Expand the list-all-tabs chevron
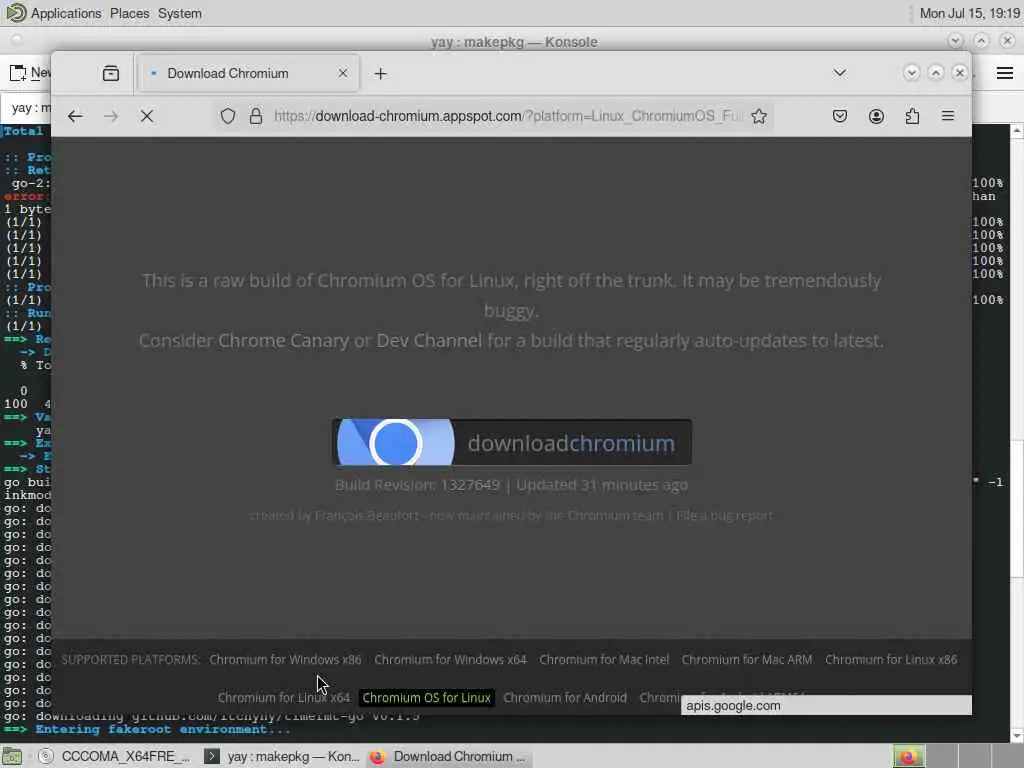The image size is (1024, 768). [840, 73]
